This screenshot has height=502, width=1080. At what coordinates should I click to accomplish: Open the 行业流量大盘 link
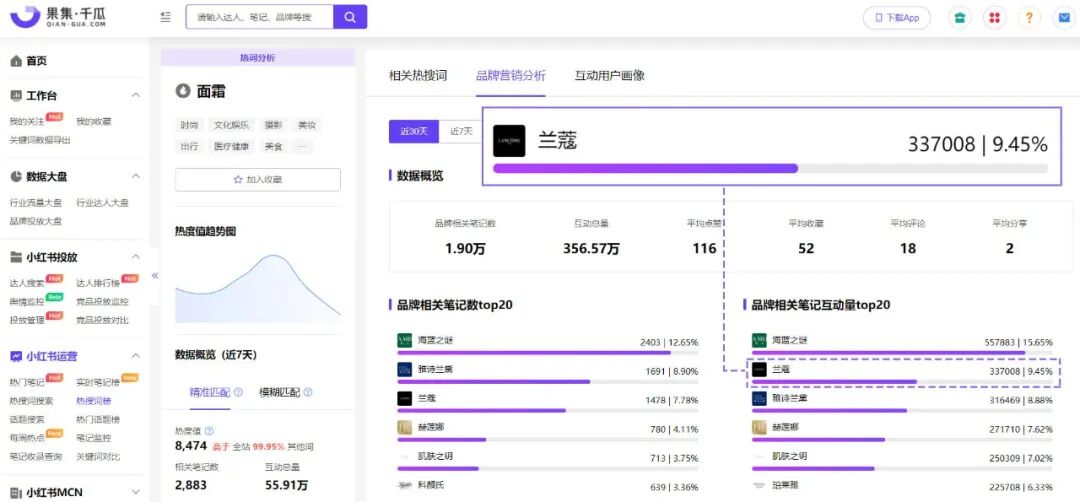35,202
